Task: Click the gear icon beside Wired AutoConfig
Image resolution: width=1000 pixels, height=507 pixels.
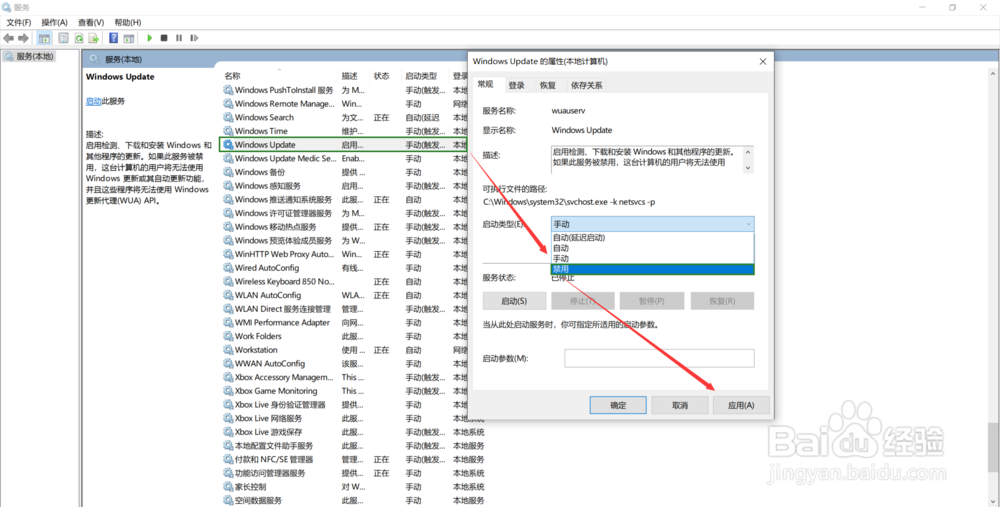Action: [x=228, y=268]
